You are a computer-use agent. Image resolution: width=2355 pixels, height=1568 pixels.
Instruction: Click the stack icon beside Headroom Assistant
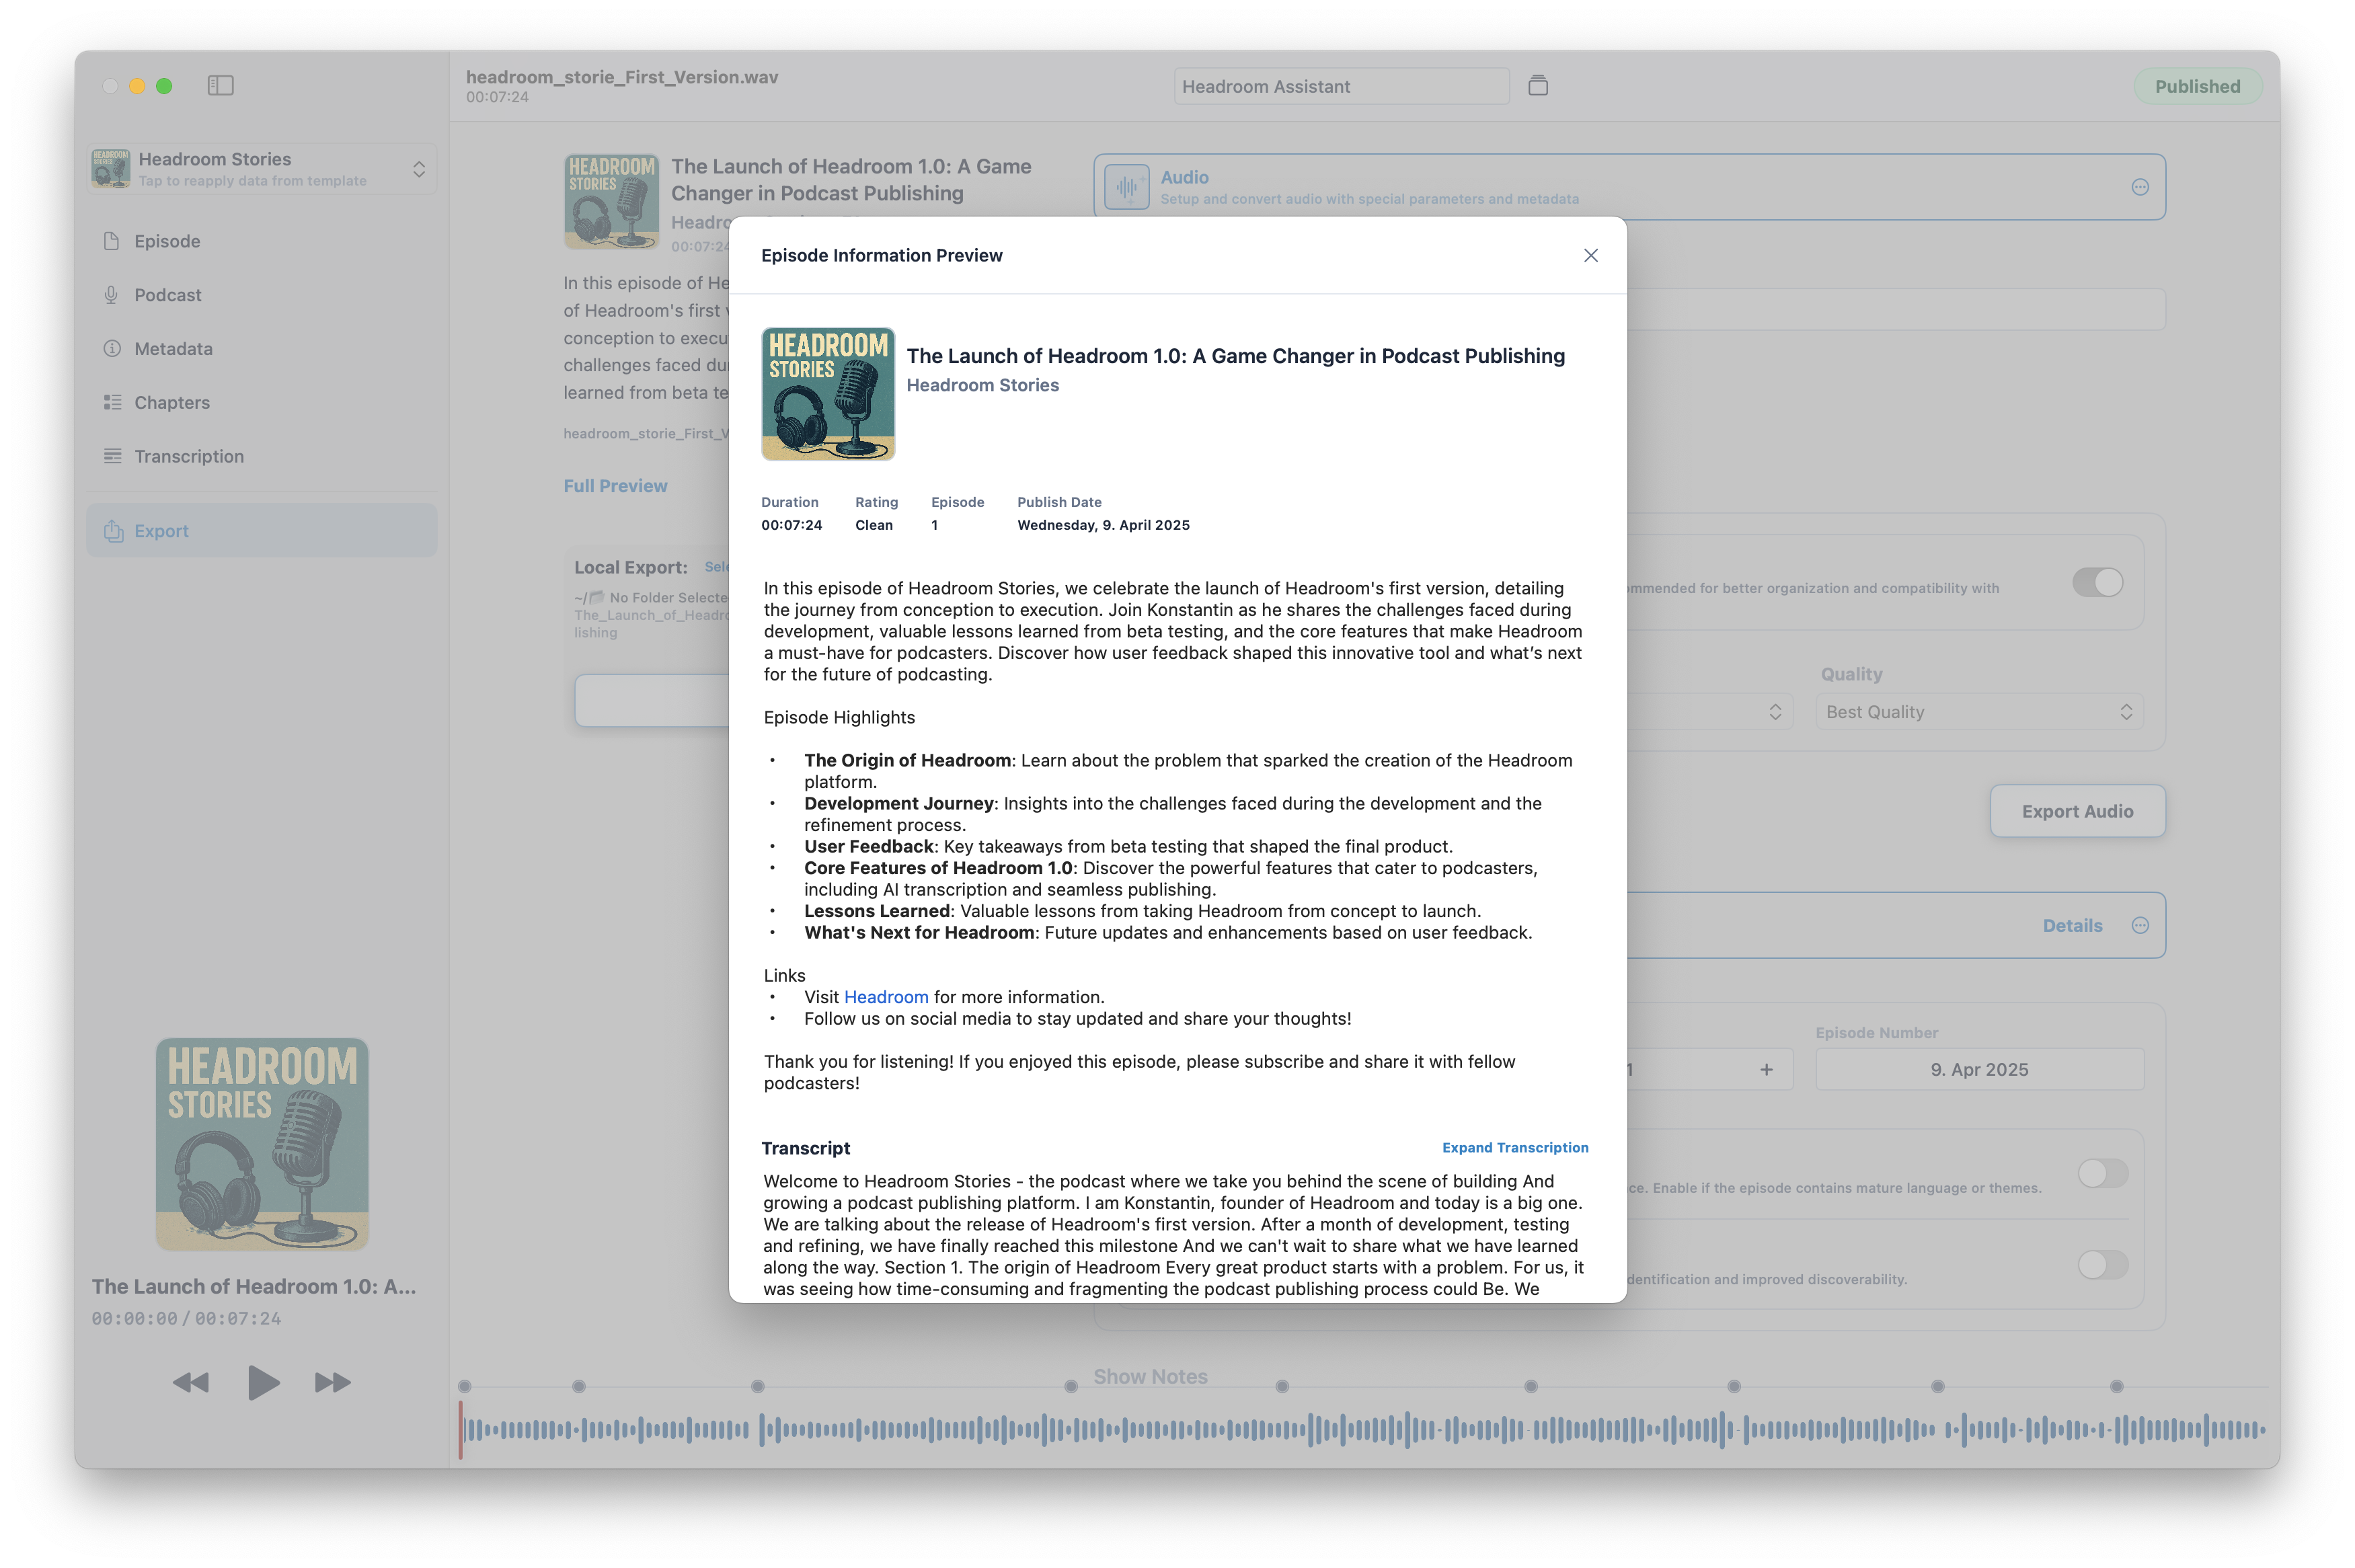[x=1537, y=86]
